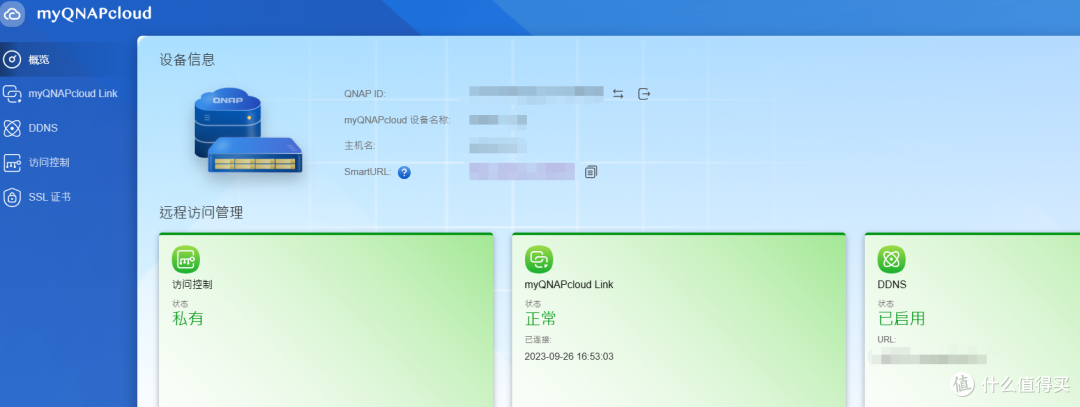
Task: Click the 已连接: label
Action: (x=538, y=340)
